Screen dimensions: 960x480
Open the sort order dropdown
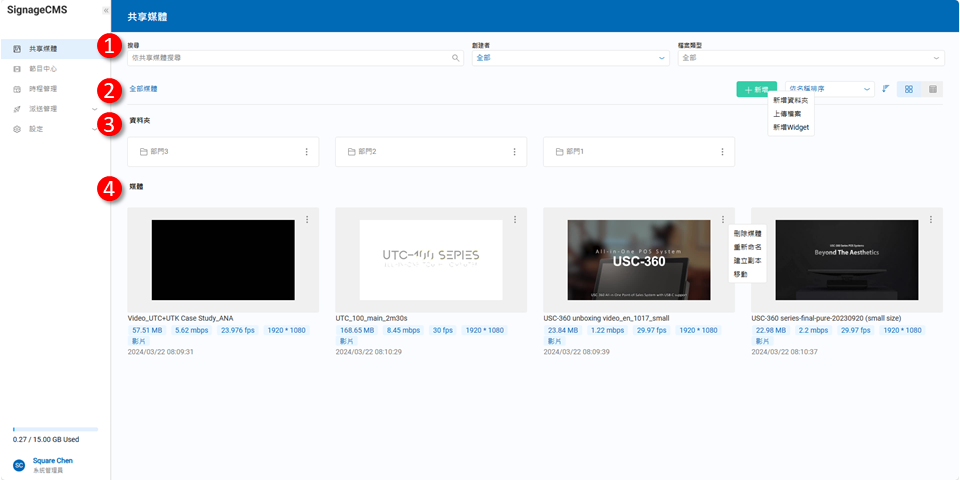click(829, 89)
